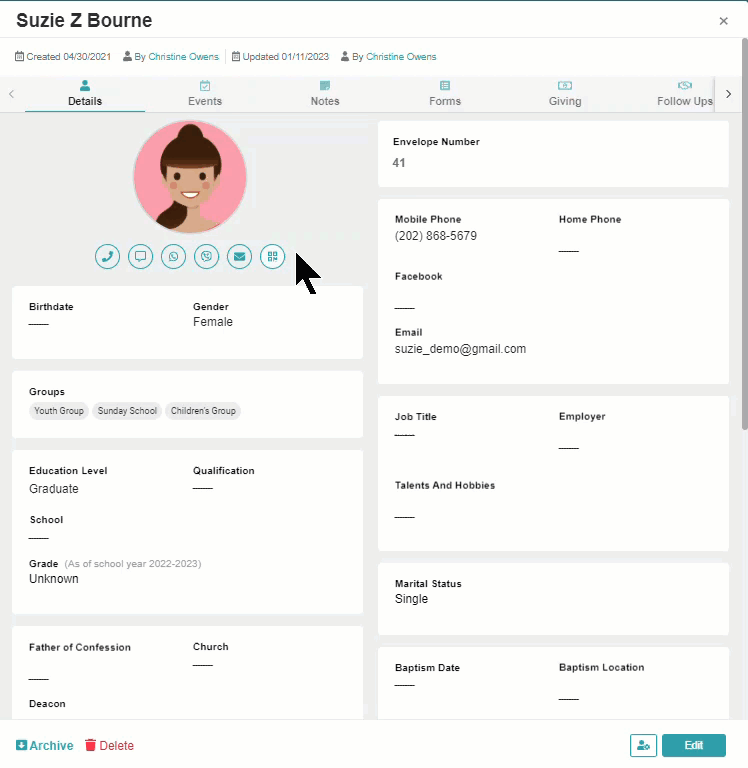
Task: Archive this member record
Action: click(x=45, y=745)
